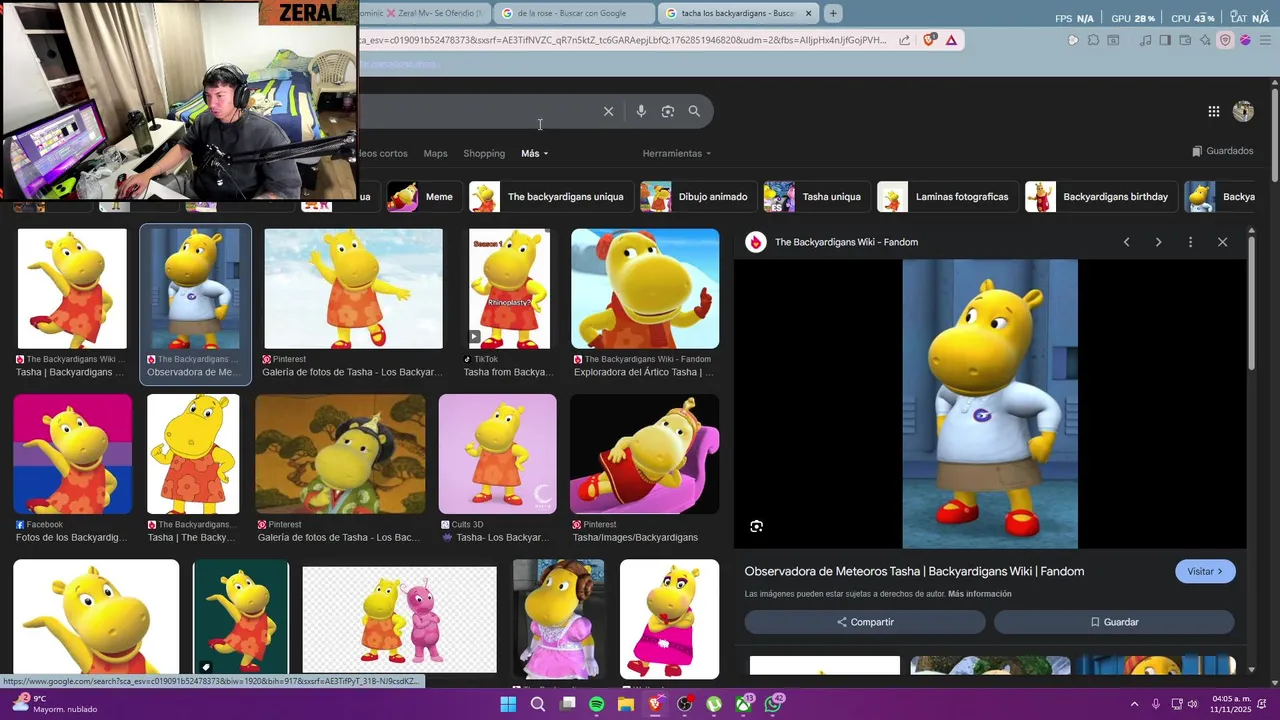The width and height of the screenshot is (1280, 720).
Task: Click the 'Visitar' button
Action: 1205,571
